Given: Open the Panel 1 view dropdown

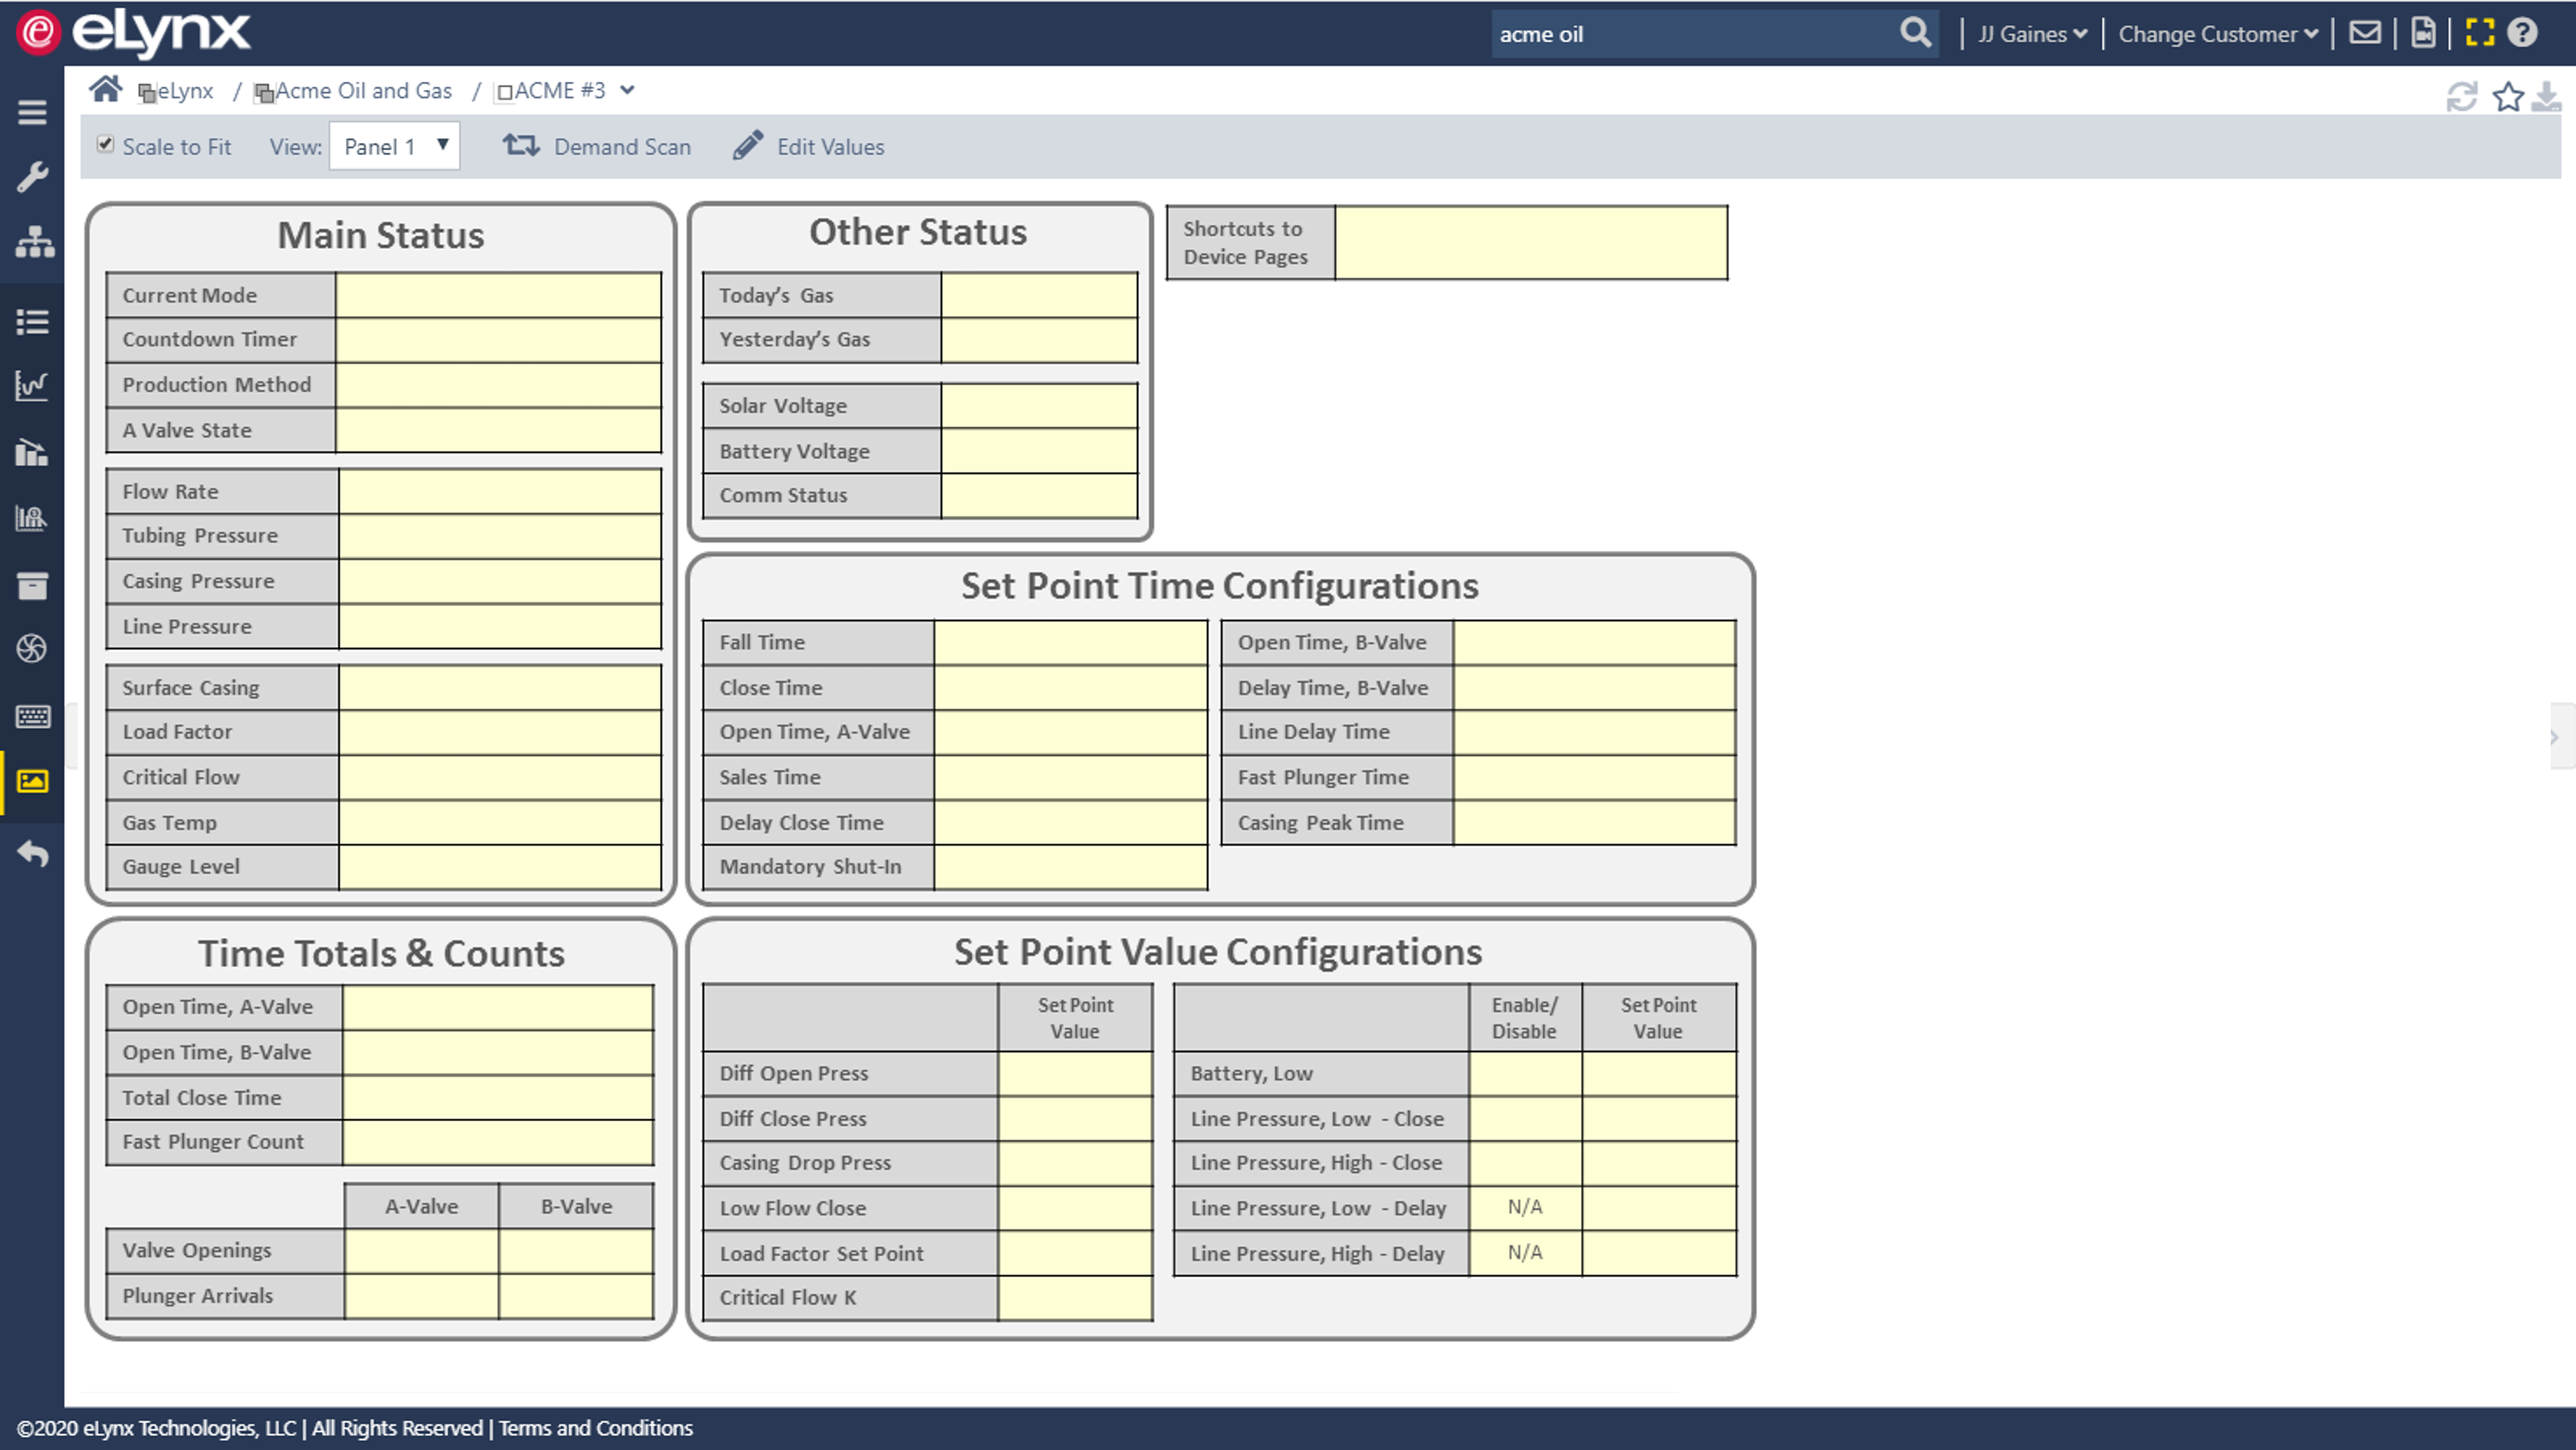Looking at the screenshot, I should point(394,147).
